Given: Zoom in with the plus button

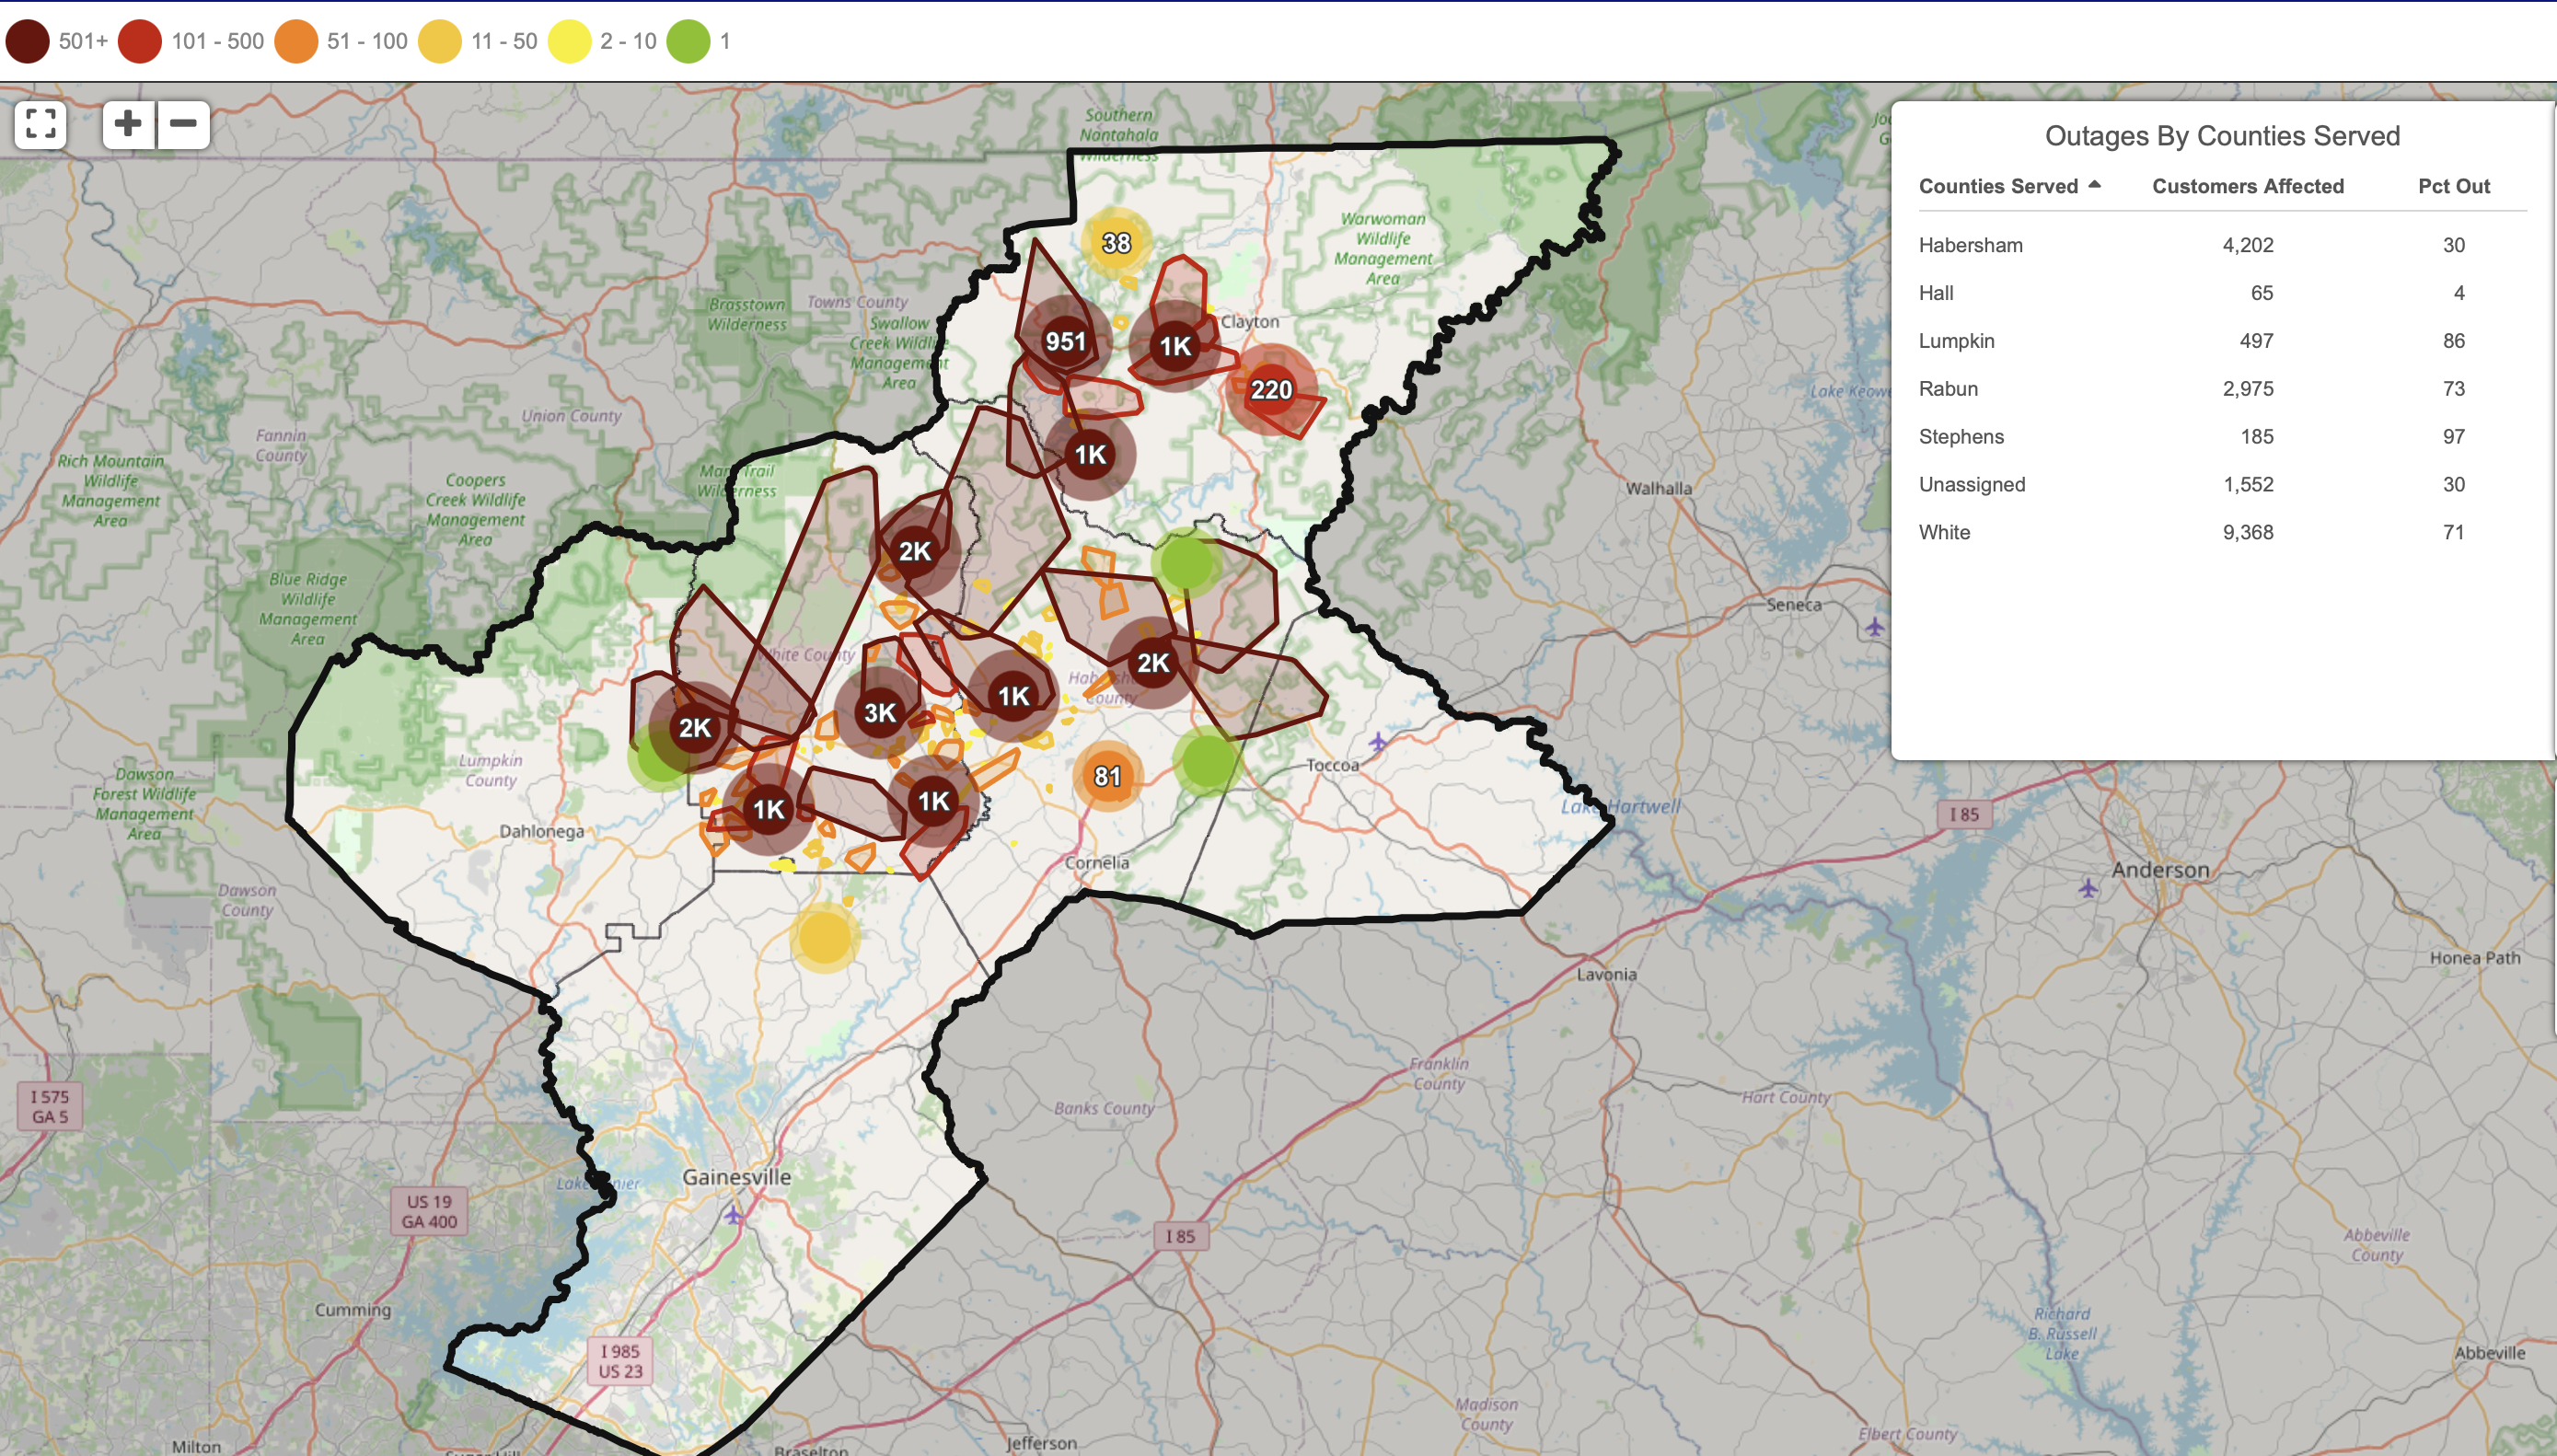Looking at the screenshot, I should tap(128, 124).
